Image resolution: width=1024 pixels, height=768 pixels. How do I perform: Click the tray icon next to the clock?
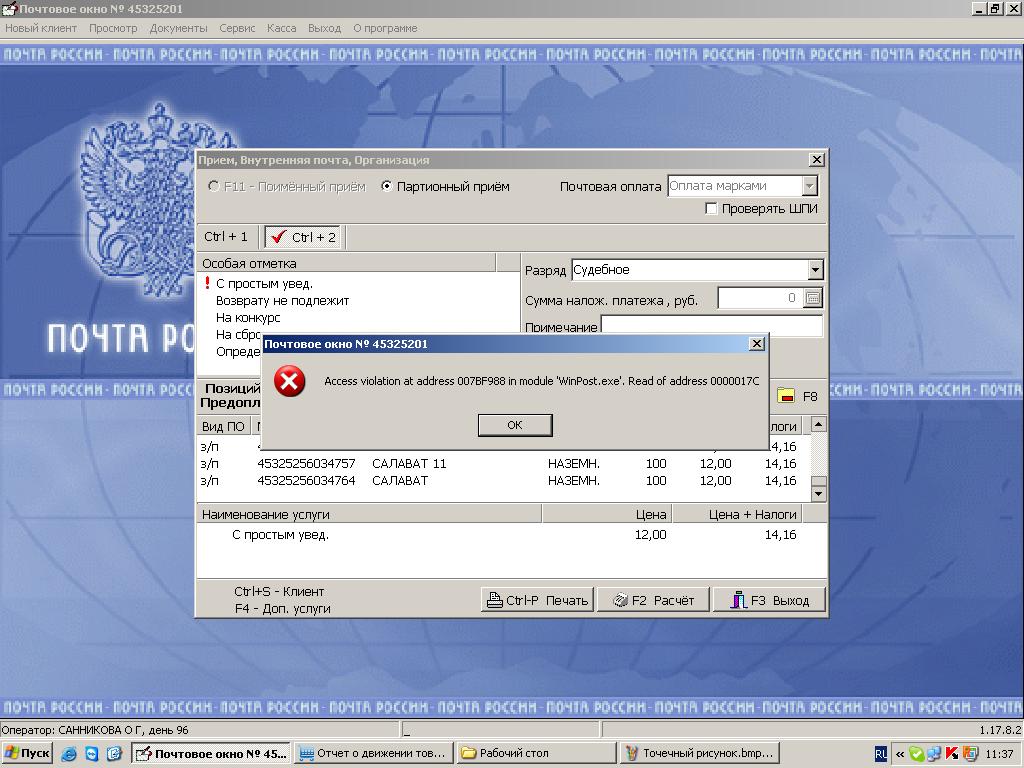[x=970, y=754]
